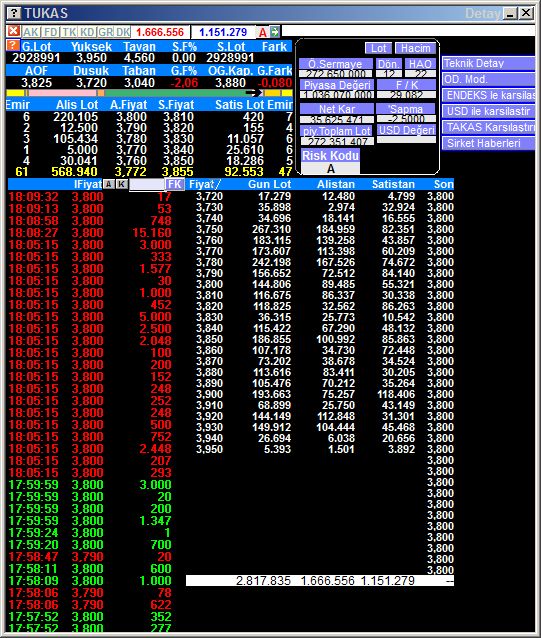Click the blue value 1.151.279 in toolbar

coord(223,32)
